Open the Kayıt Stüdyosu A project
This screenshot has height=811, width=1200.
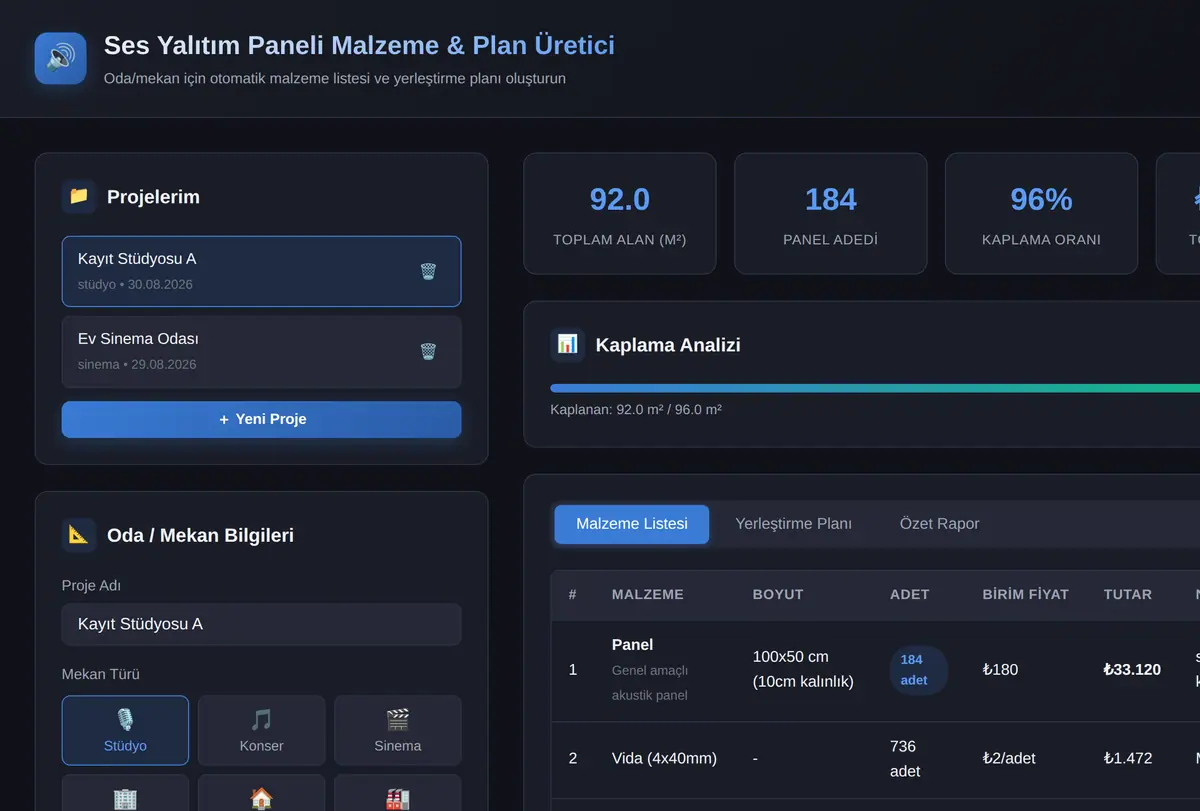click(261, 271)
